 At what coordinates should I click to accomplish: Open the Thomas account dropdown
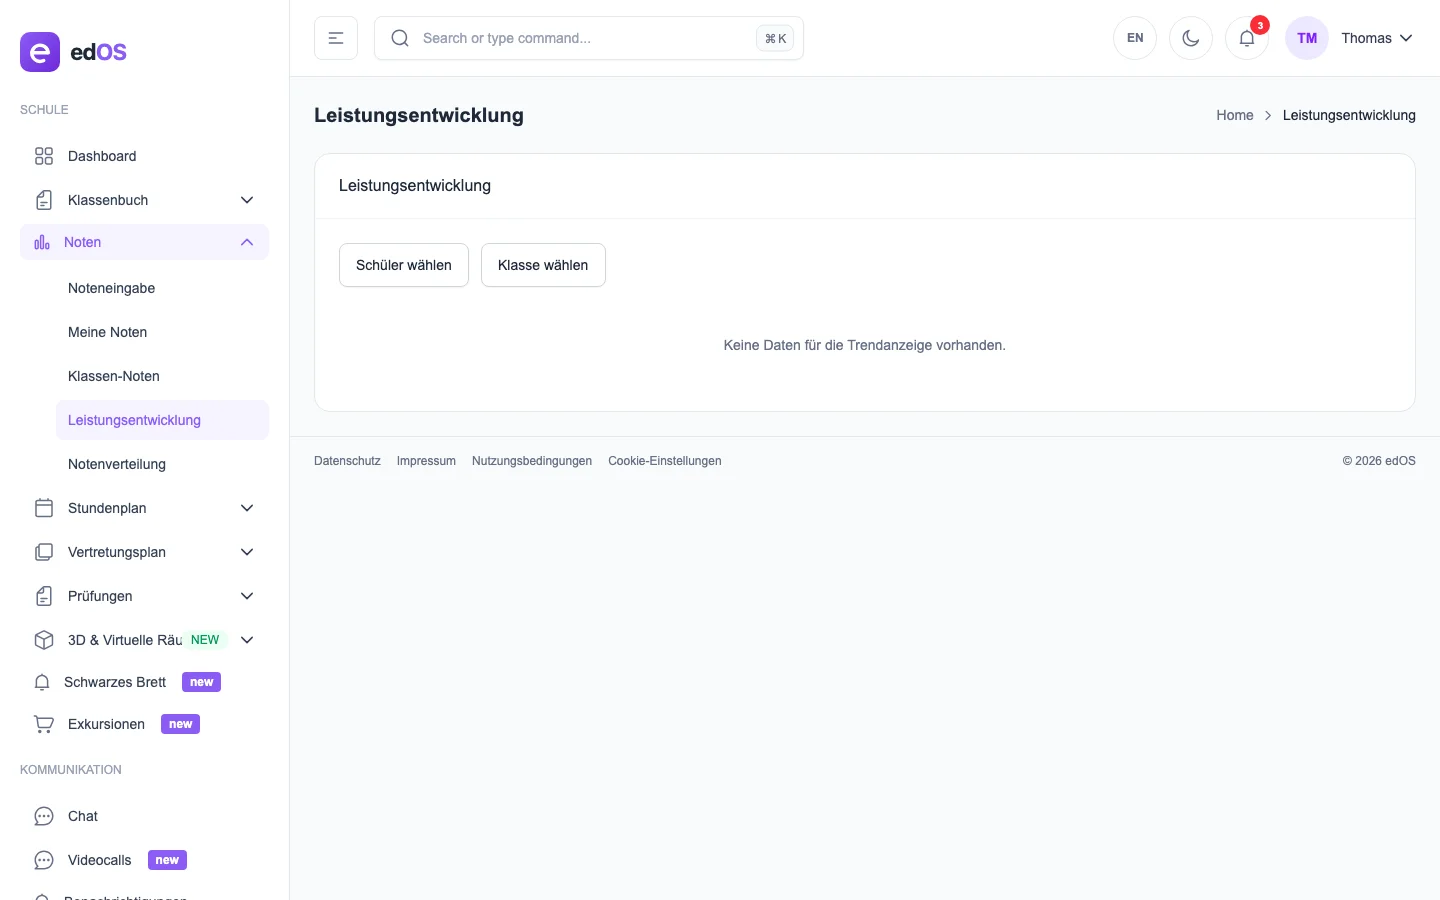coord(1376,38)
